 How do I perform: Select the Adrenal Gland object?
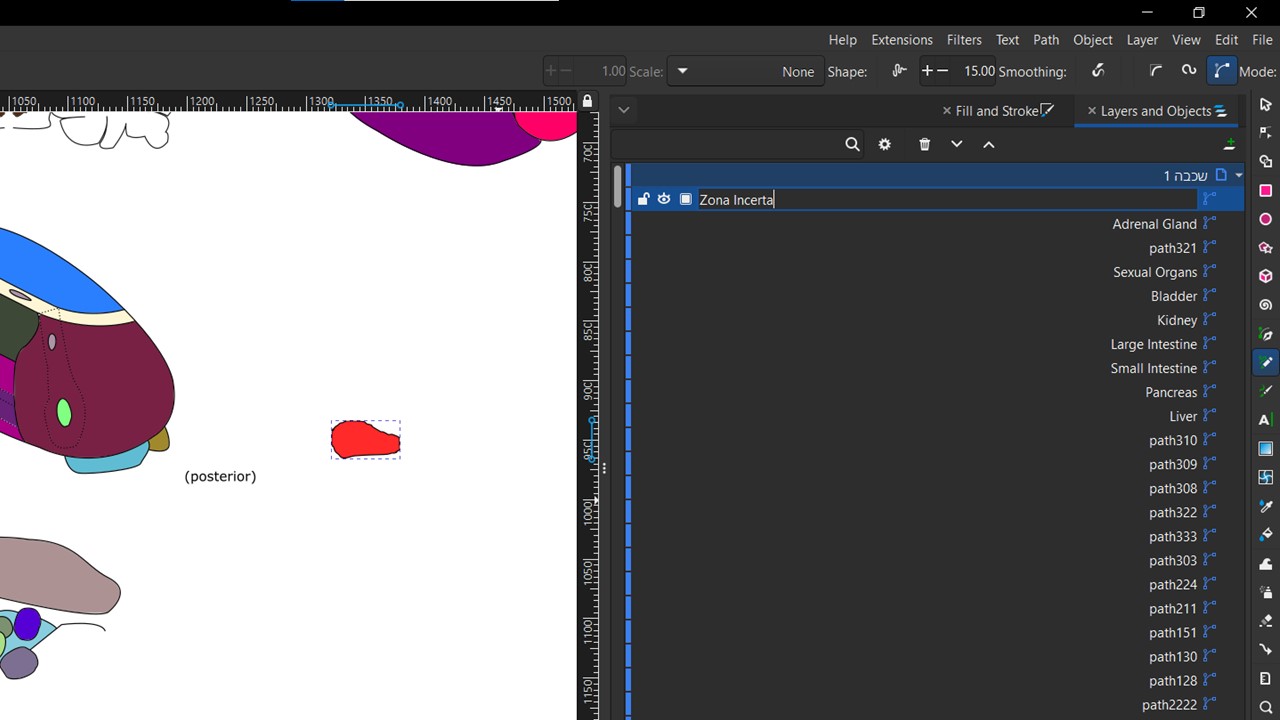click(1154, 224)
